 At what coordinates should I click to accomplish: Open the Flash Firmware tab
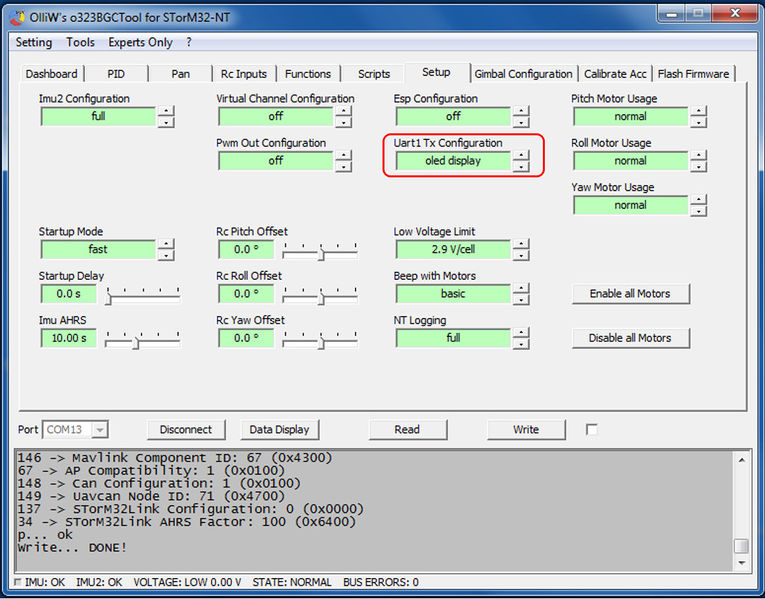pos(694,74)
